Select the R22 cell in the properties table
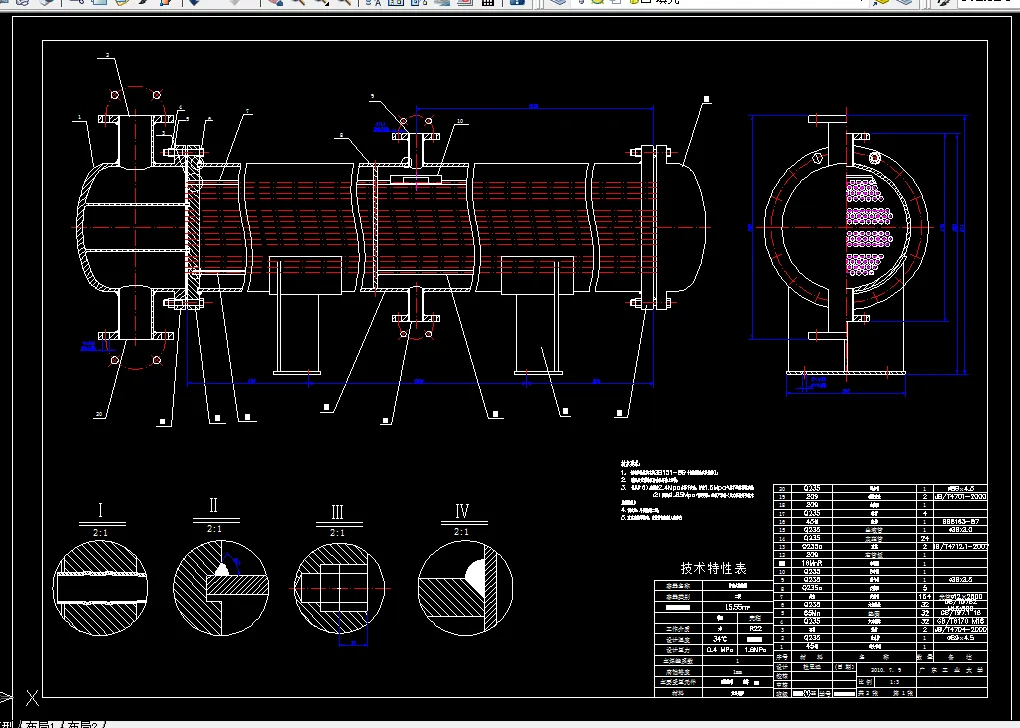This screenshot has height=728, width=1020. click(x=755, y=628)
